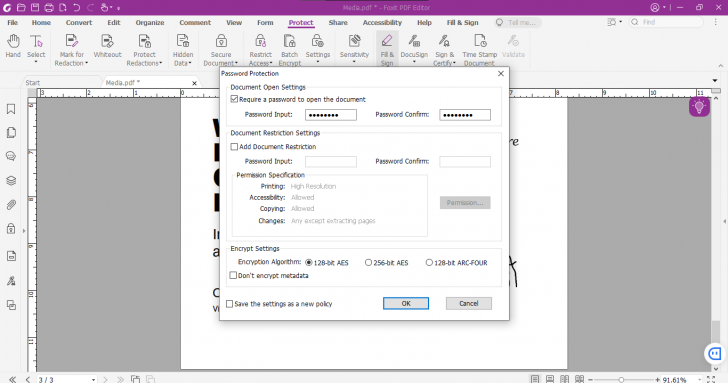This screenshot has height=383, width=728.
Task: Click the Tell me search box
Action: [518, 22]
